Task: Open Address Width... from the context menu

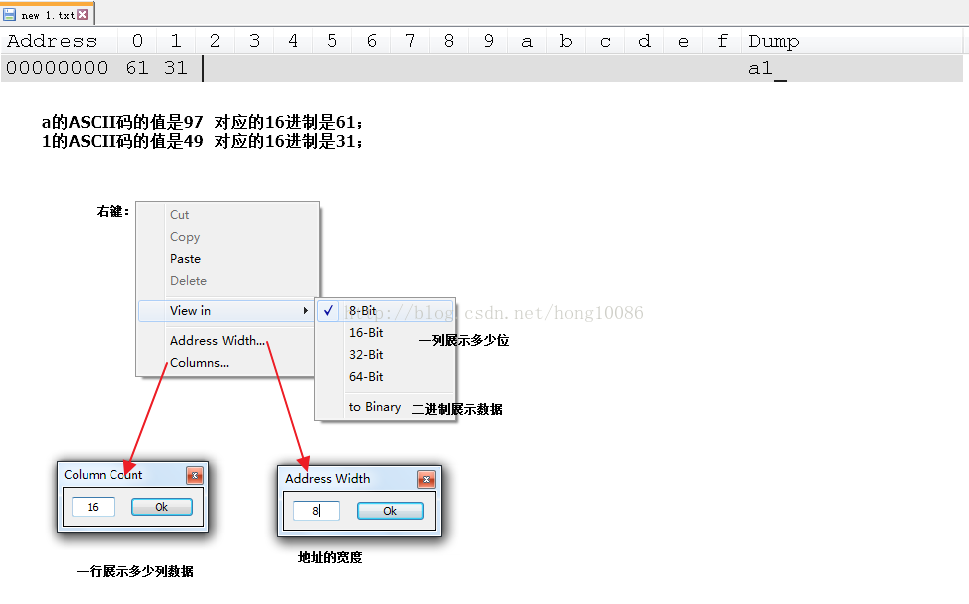Action: (x=218, y=341)
